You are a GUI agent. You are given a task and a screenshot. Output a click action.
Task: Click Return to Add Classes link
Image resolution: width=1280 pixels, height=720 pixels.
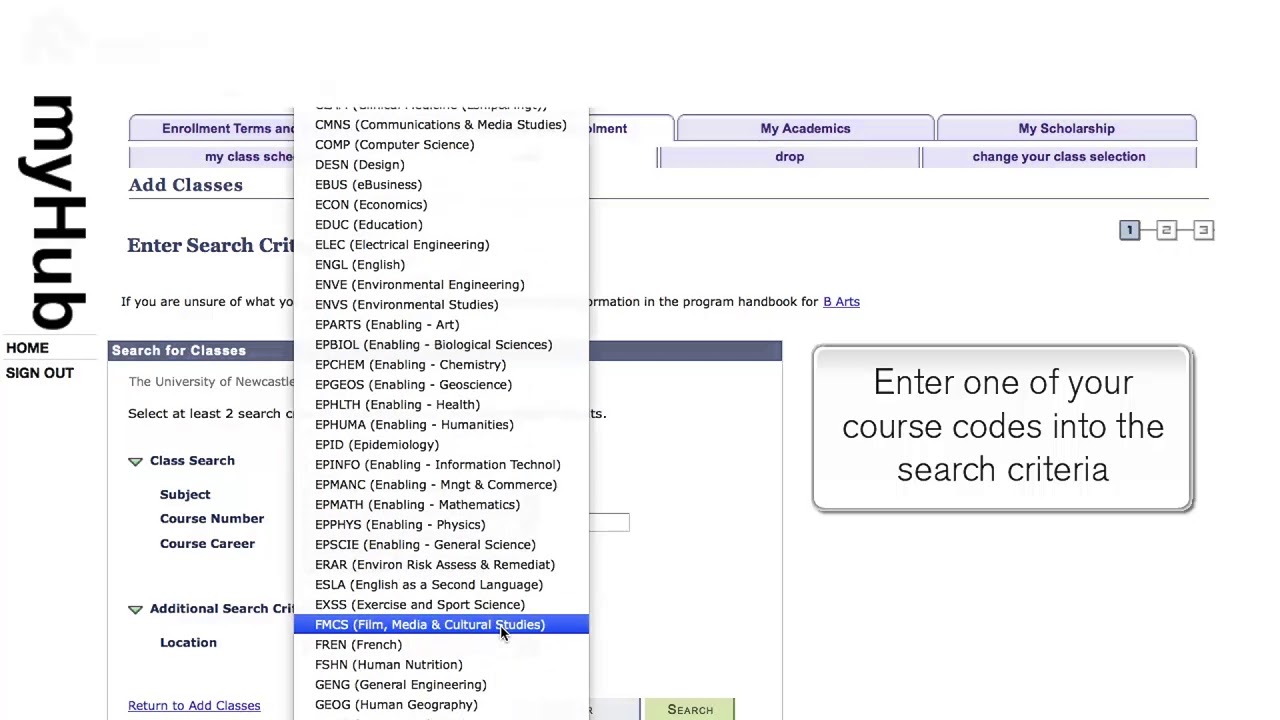(194, 706)
